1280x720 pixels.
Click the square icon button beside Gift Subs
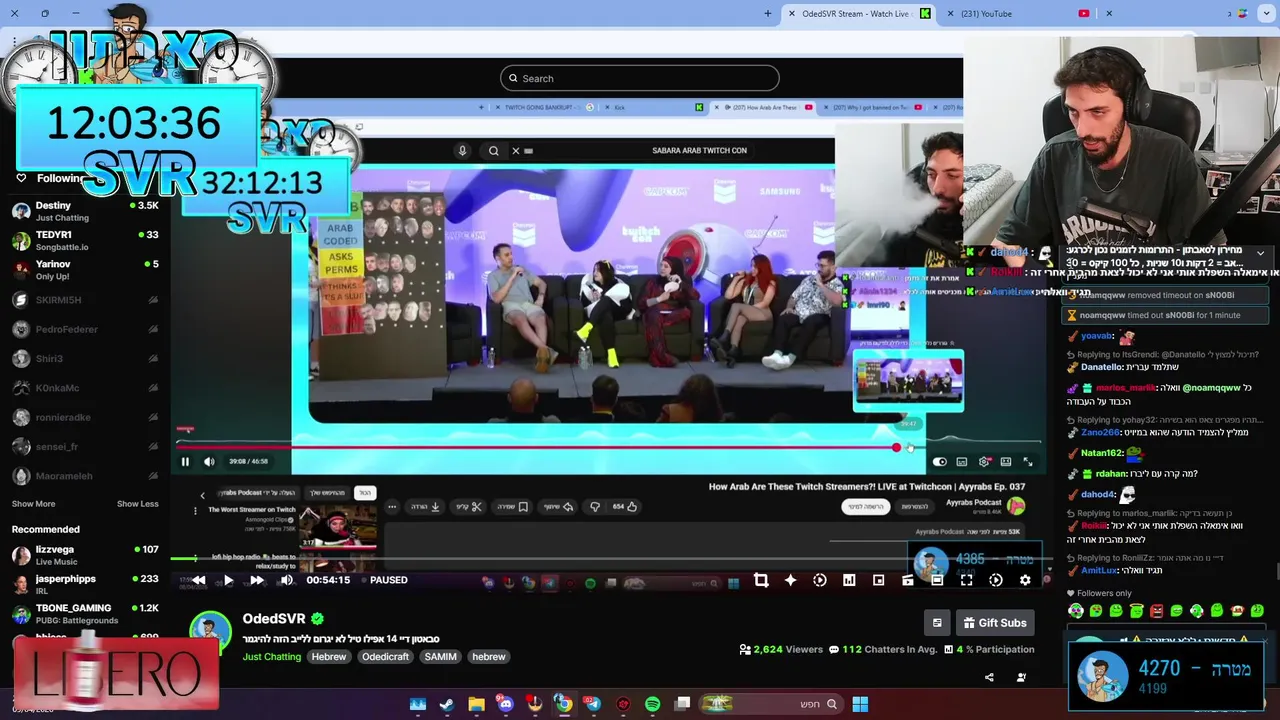pyautogui.click(x=937, y=623)
